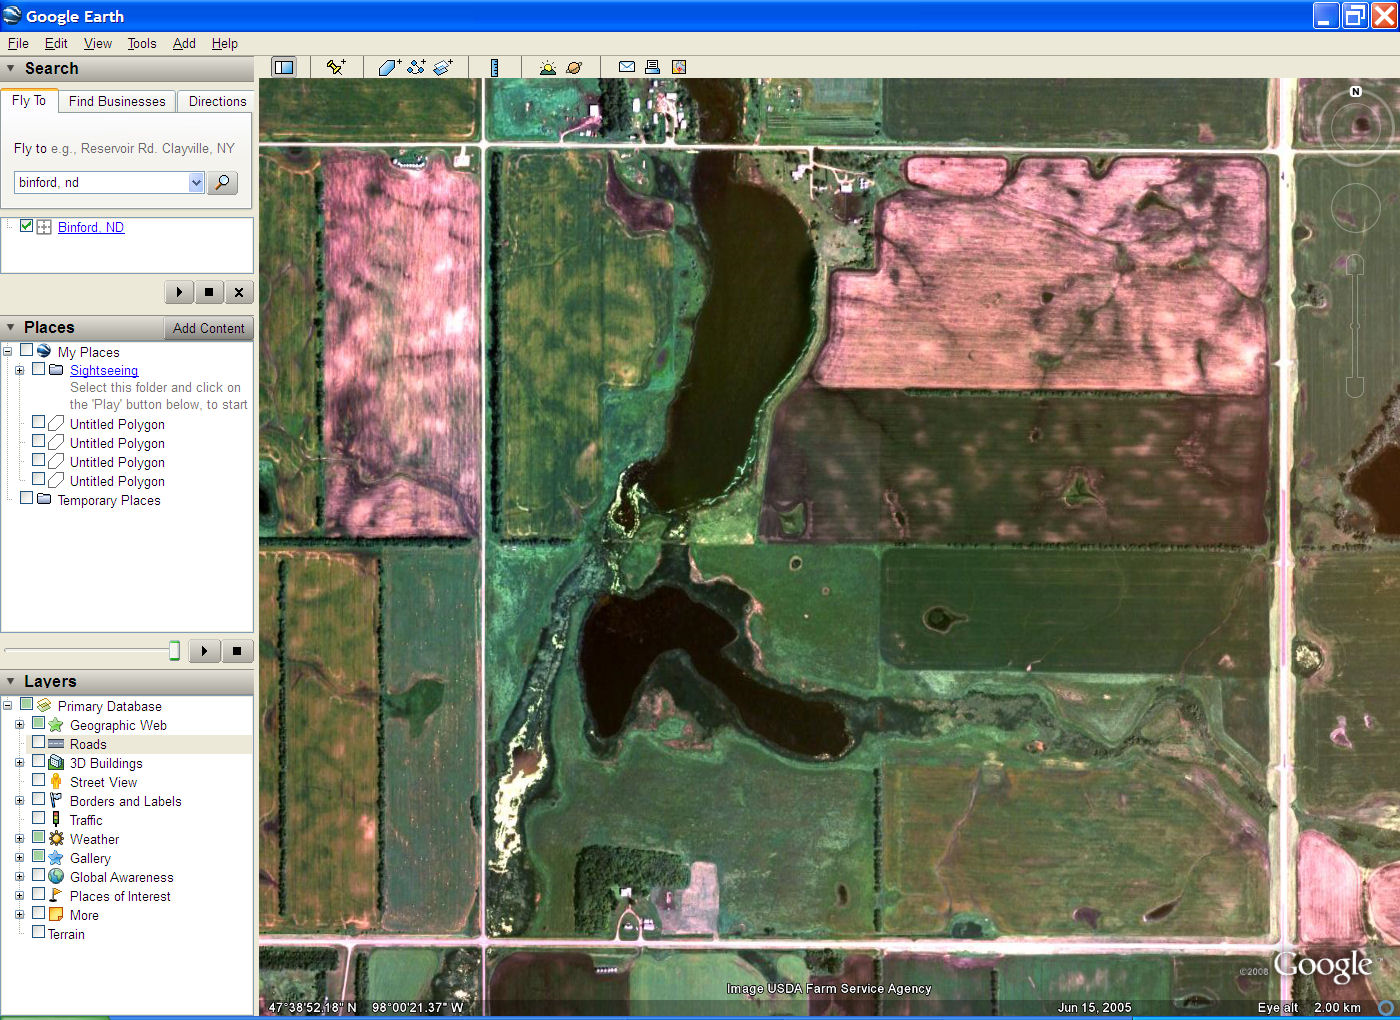Check the first Untitled Polygon checkbox
Viewport: 1400px width, 1020px height.
click(38, 423)
